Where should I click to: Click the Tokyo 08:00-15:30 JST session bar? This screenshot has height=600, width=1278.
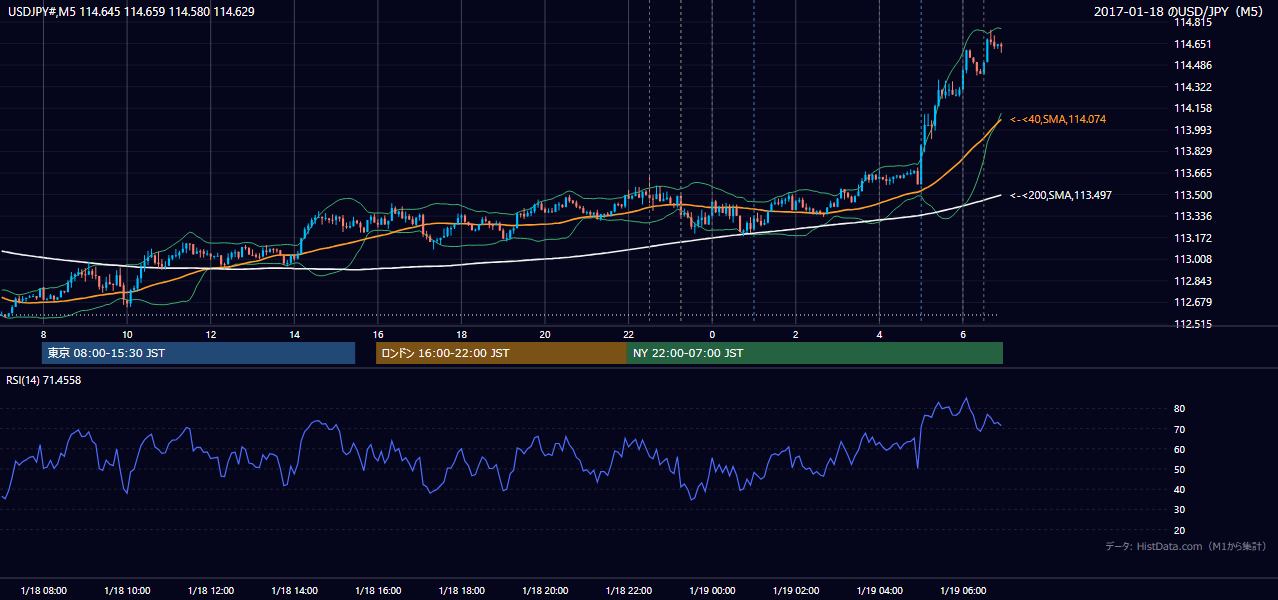[x=199, y=353]
